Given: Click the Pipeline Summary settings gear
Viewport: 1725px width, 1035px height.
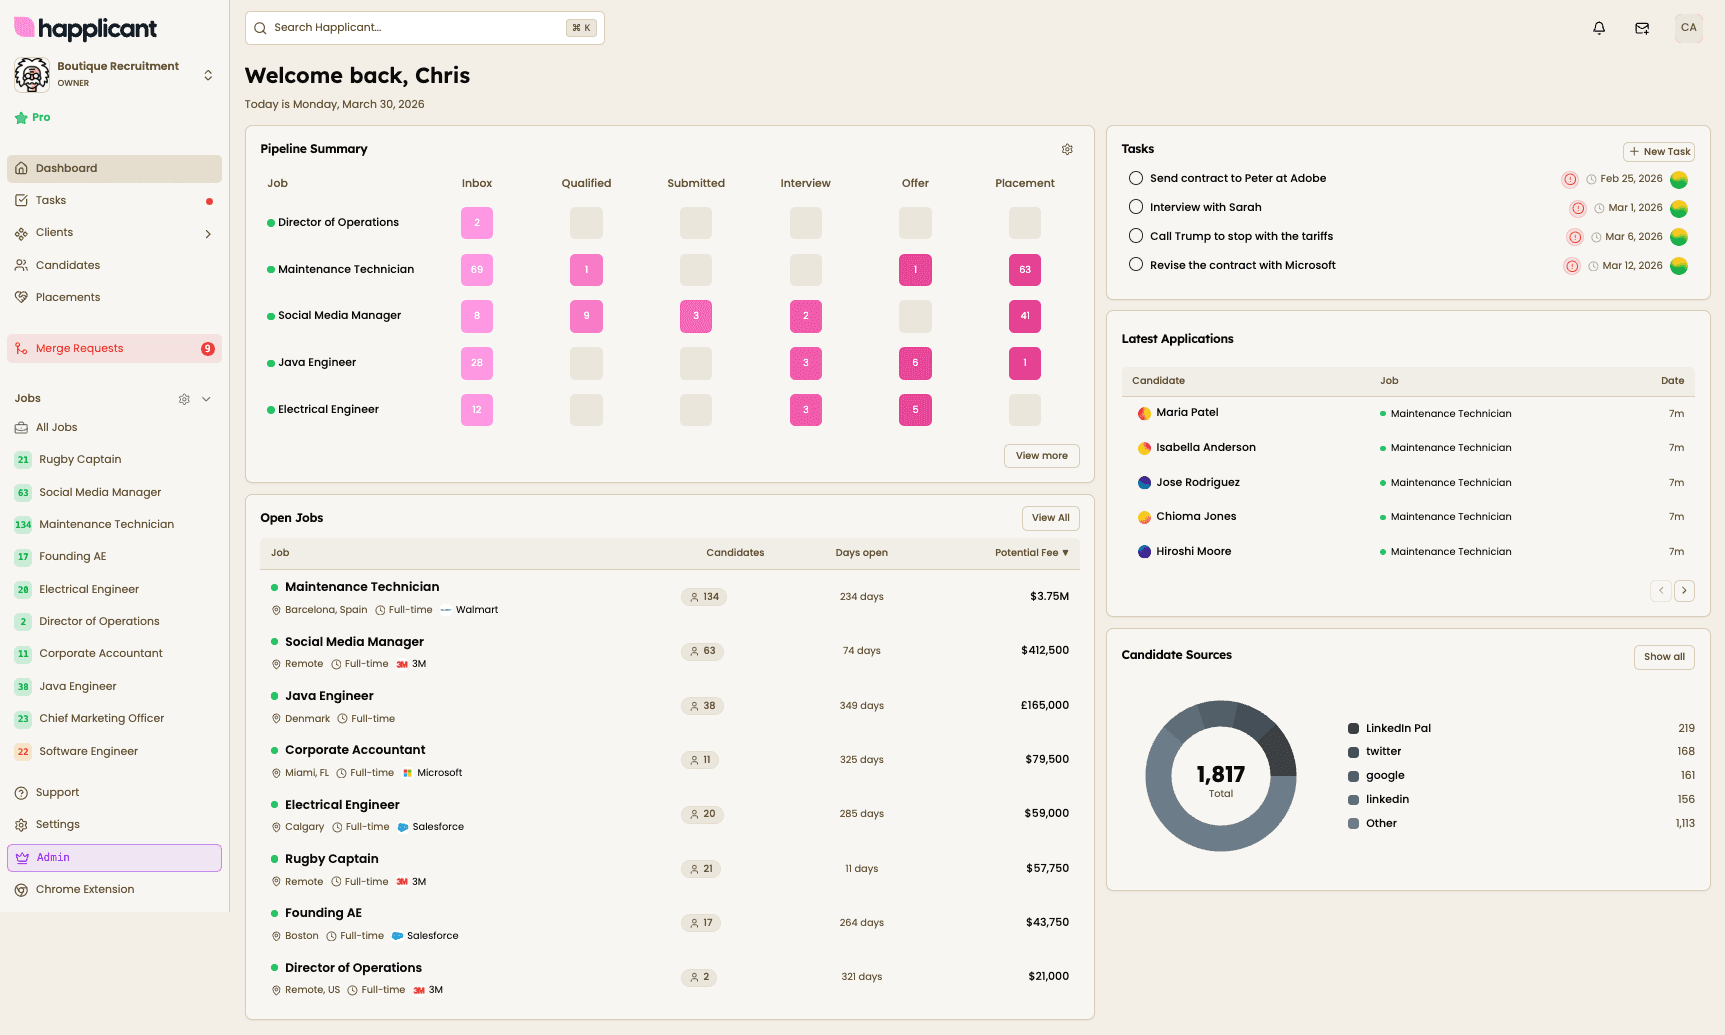Looking at the screenshot, I should click(1067, 149).
